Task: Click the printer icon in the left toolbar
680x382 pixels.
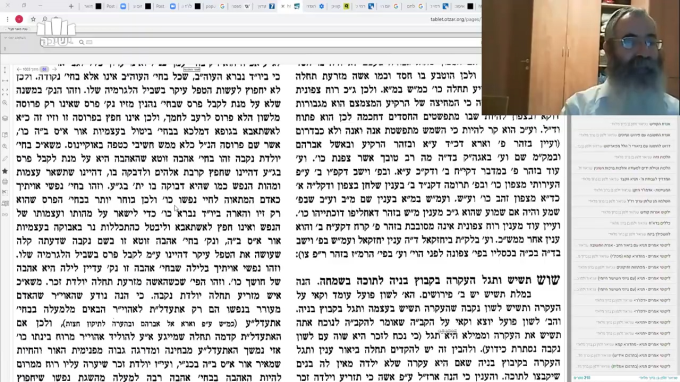Action: [5, 182]
